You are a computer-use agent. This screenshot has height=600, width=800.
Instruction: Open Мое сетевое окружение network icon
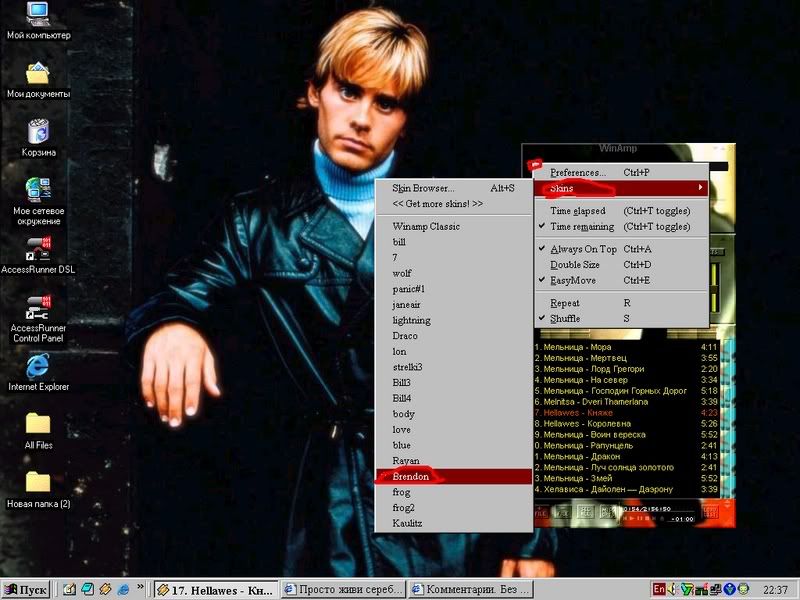pyautogui.click(x=38, y=190)
